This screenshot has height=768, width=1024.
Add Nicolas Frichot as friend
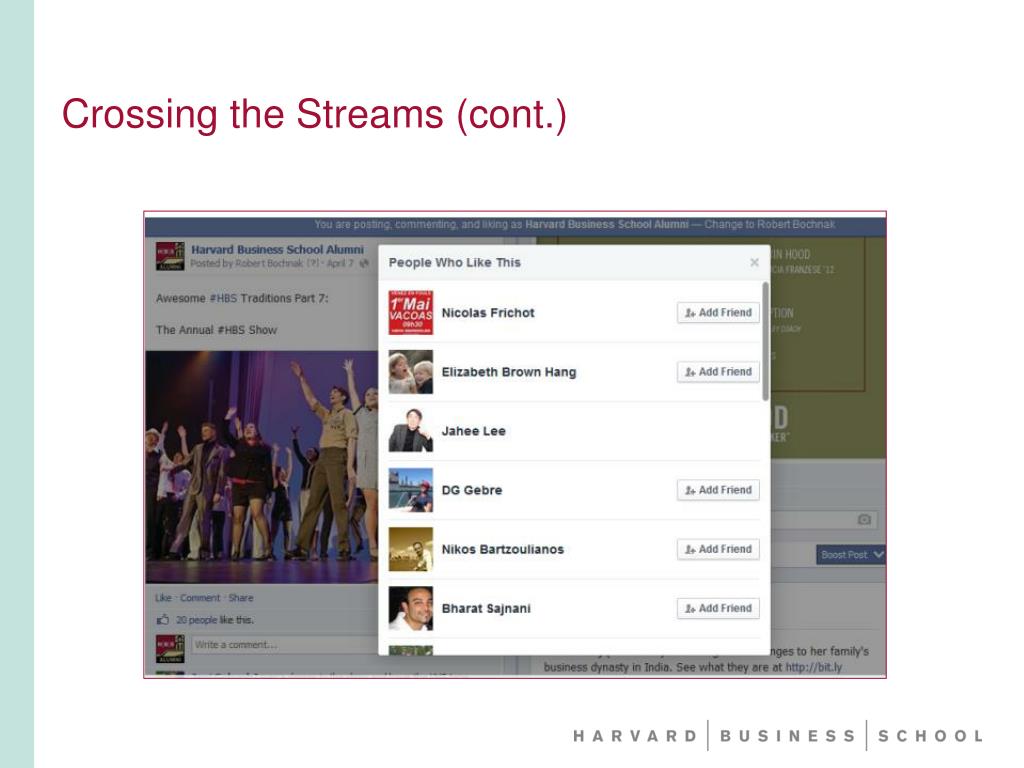[x=718, y=313]
